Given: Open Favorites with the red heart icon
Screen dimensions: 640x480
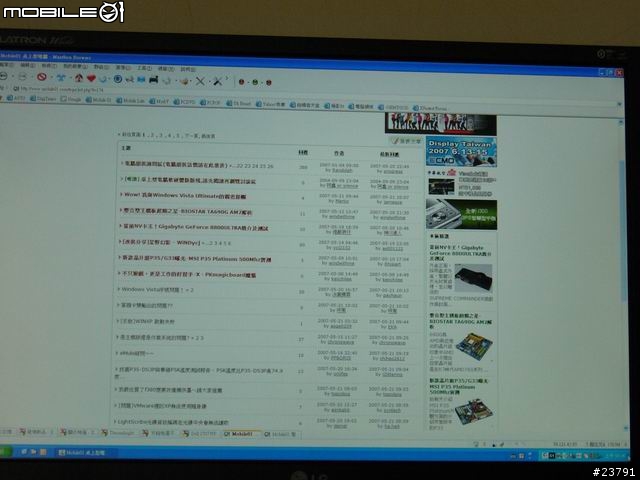Looking at the screenshot, I should click(x=91, y=78).
